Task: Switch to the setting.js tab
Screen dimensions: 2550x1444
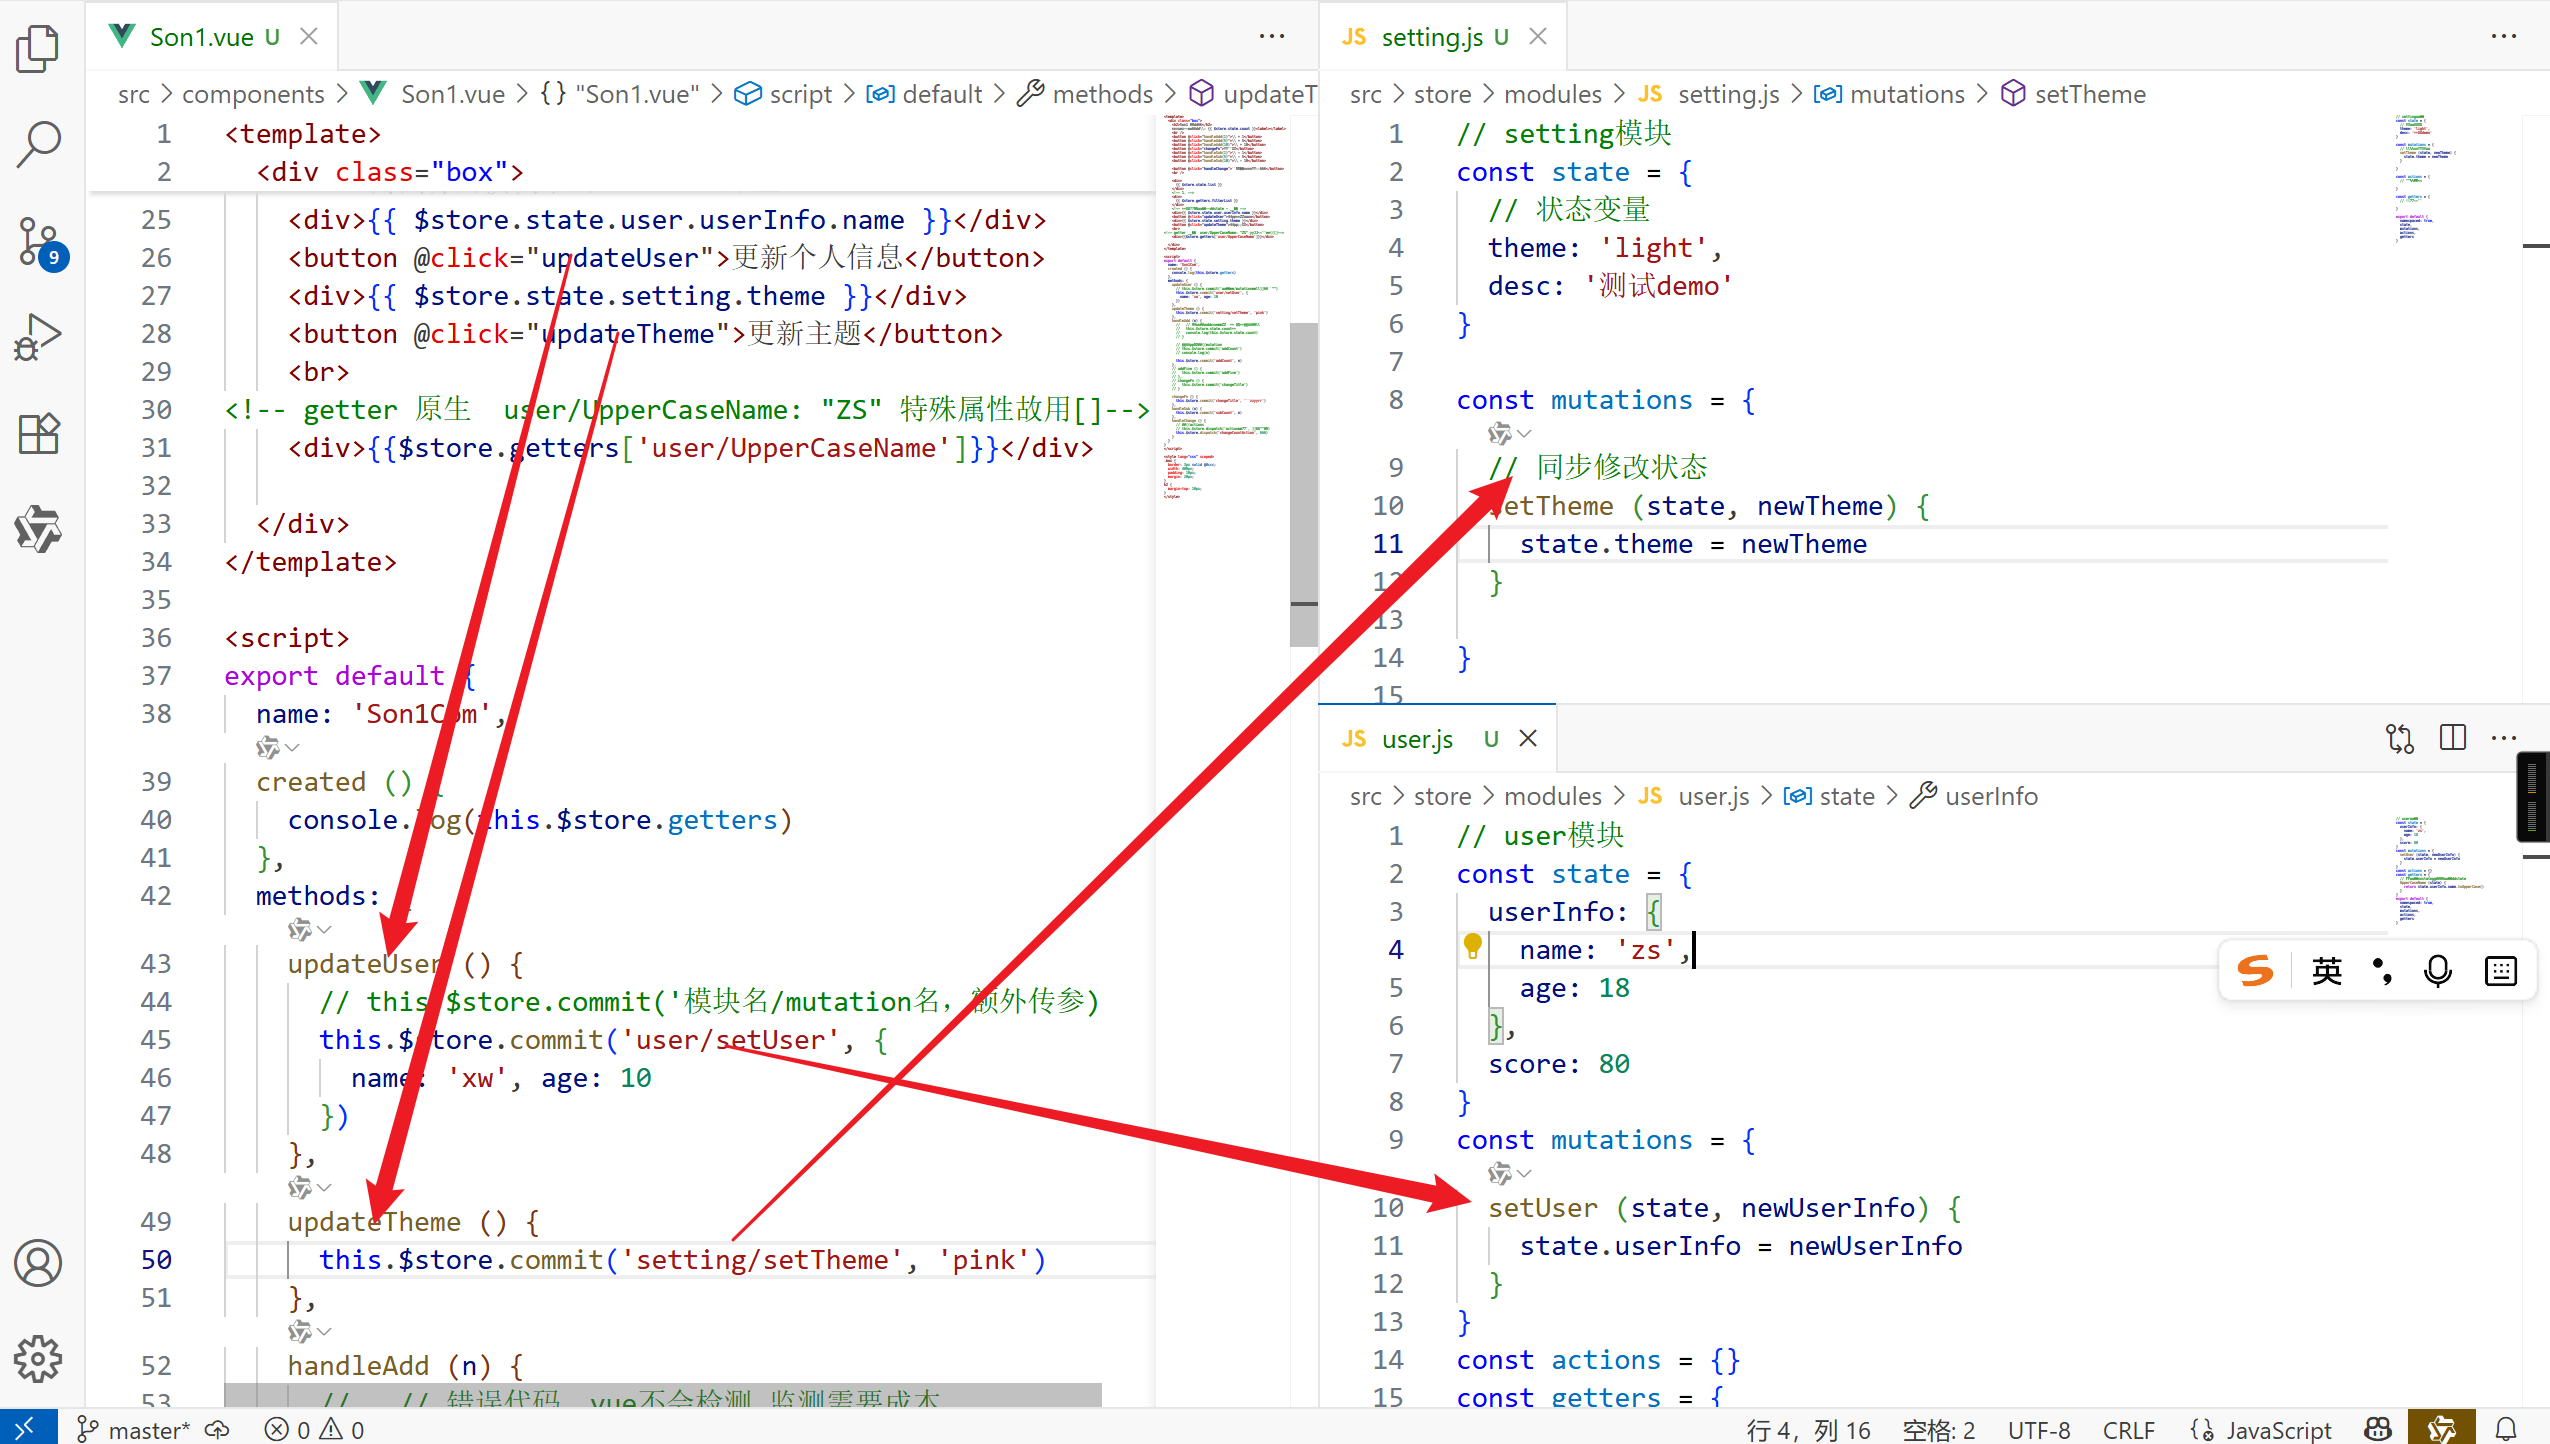Action: [1431, 37]
